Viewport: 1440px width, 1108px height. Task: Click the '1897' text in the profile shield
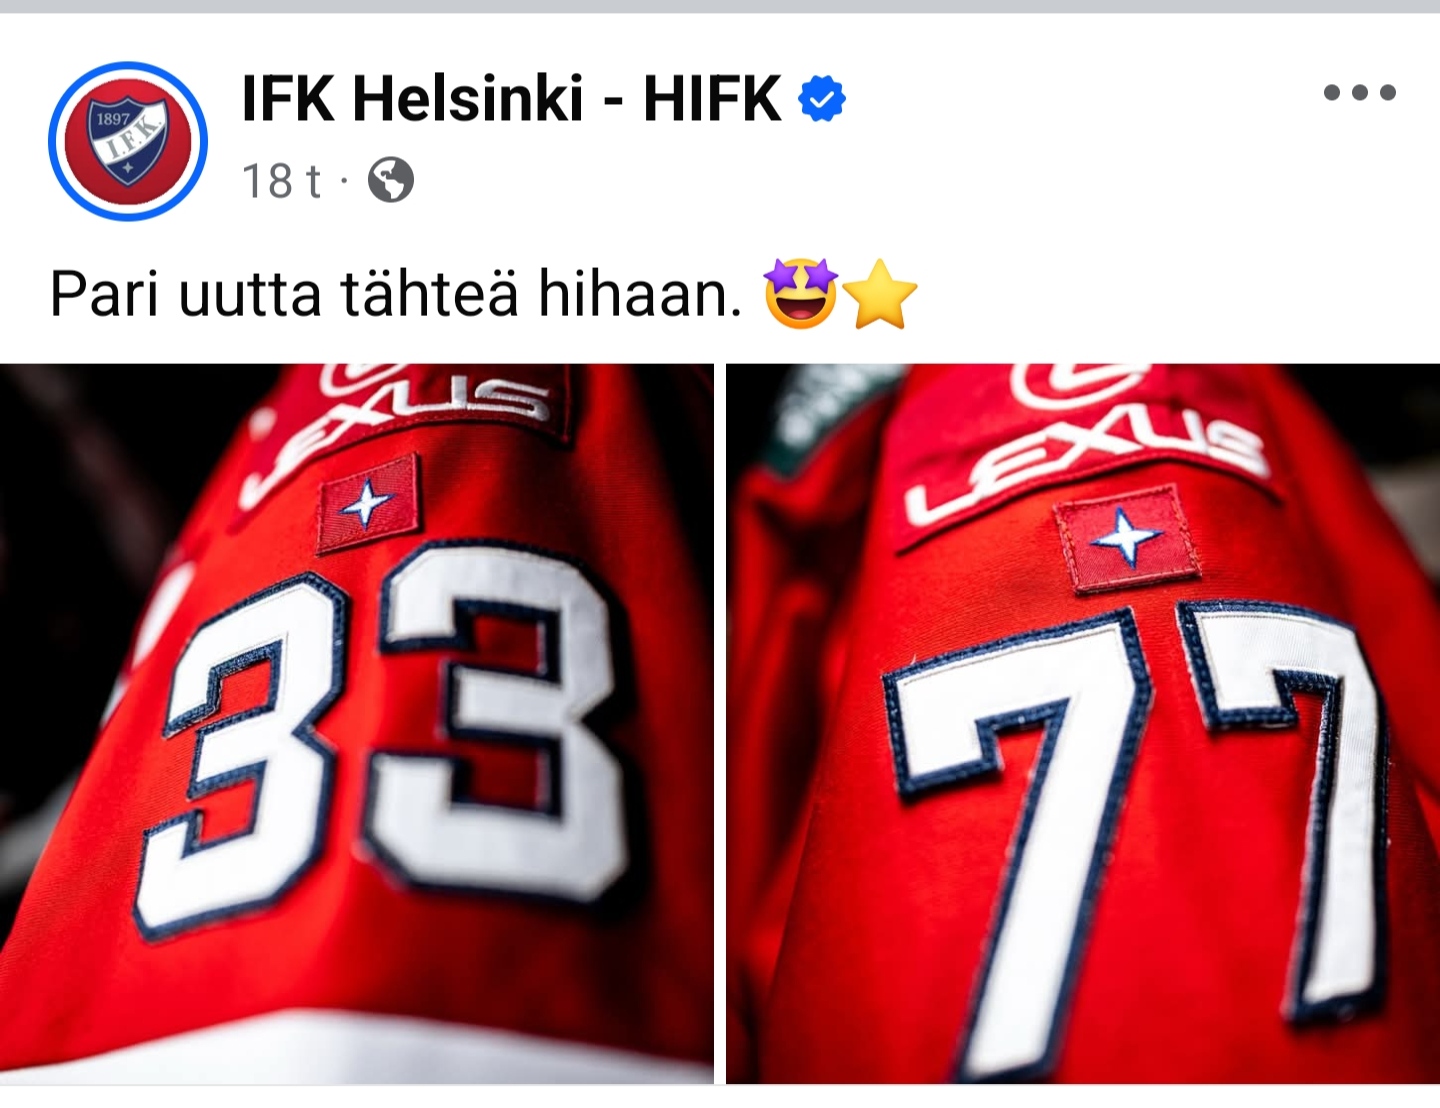click(x=113, y=119)
